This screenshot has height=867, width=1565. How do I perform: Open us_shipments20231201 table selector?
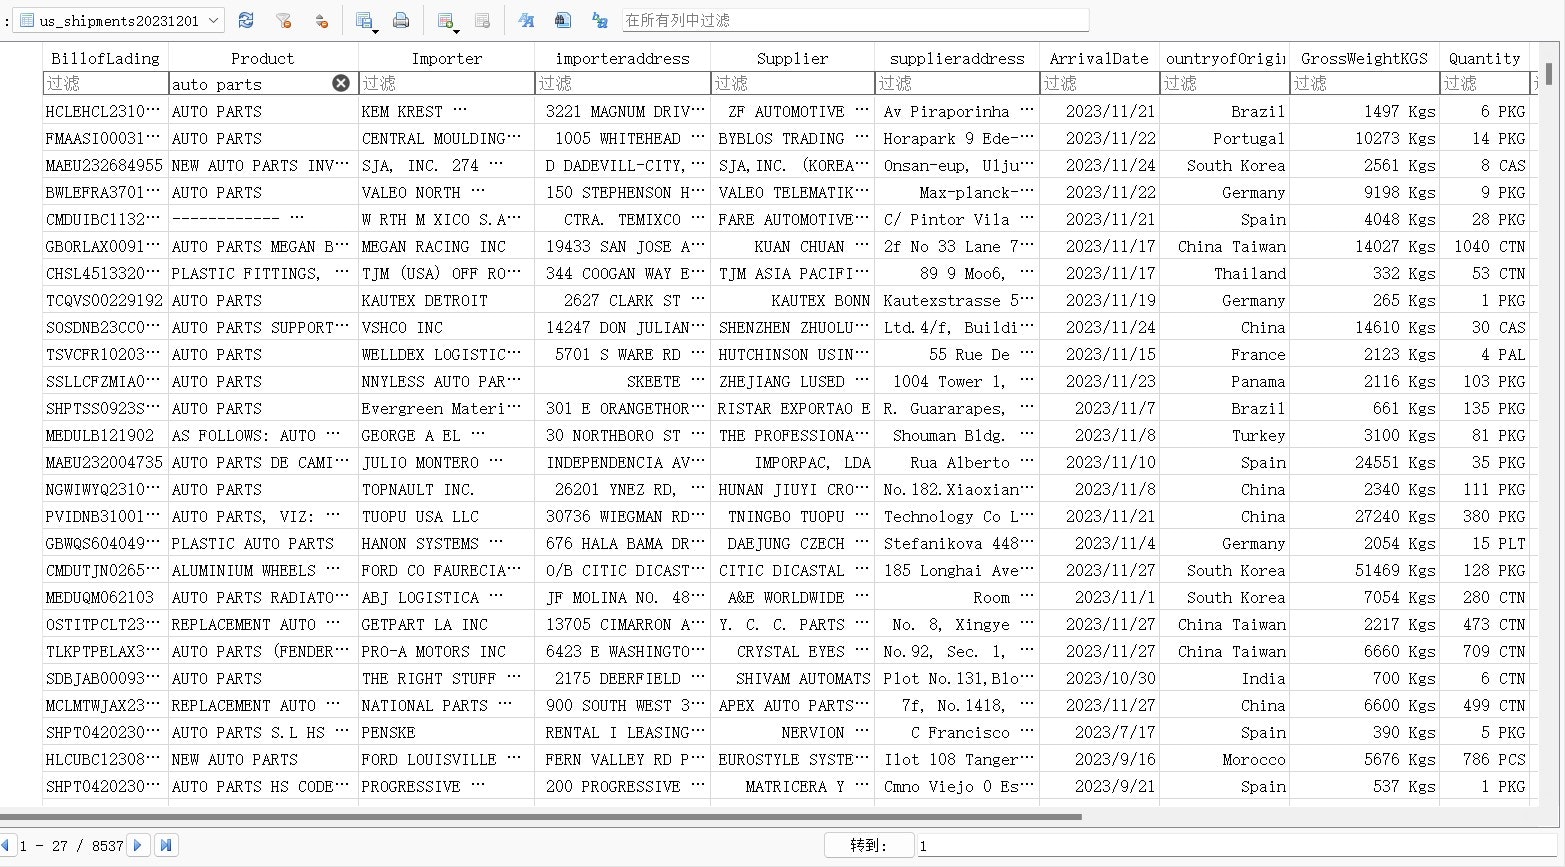[x=118, y=20]
